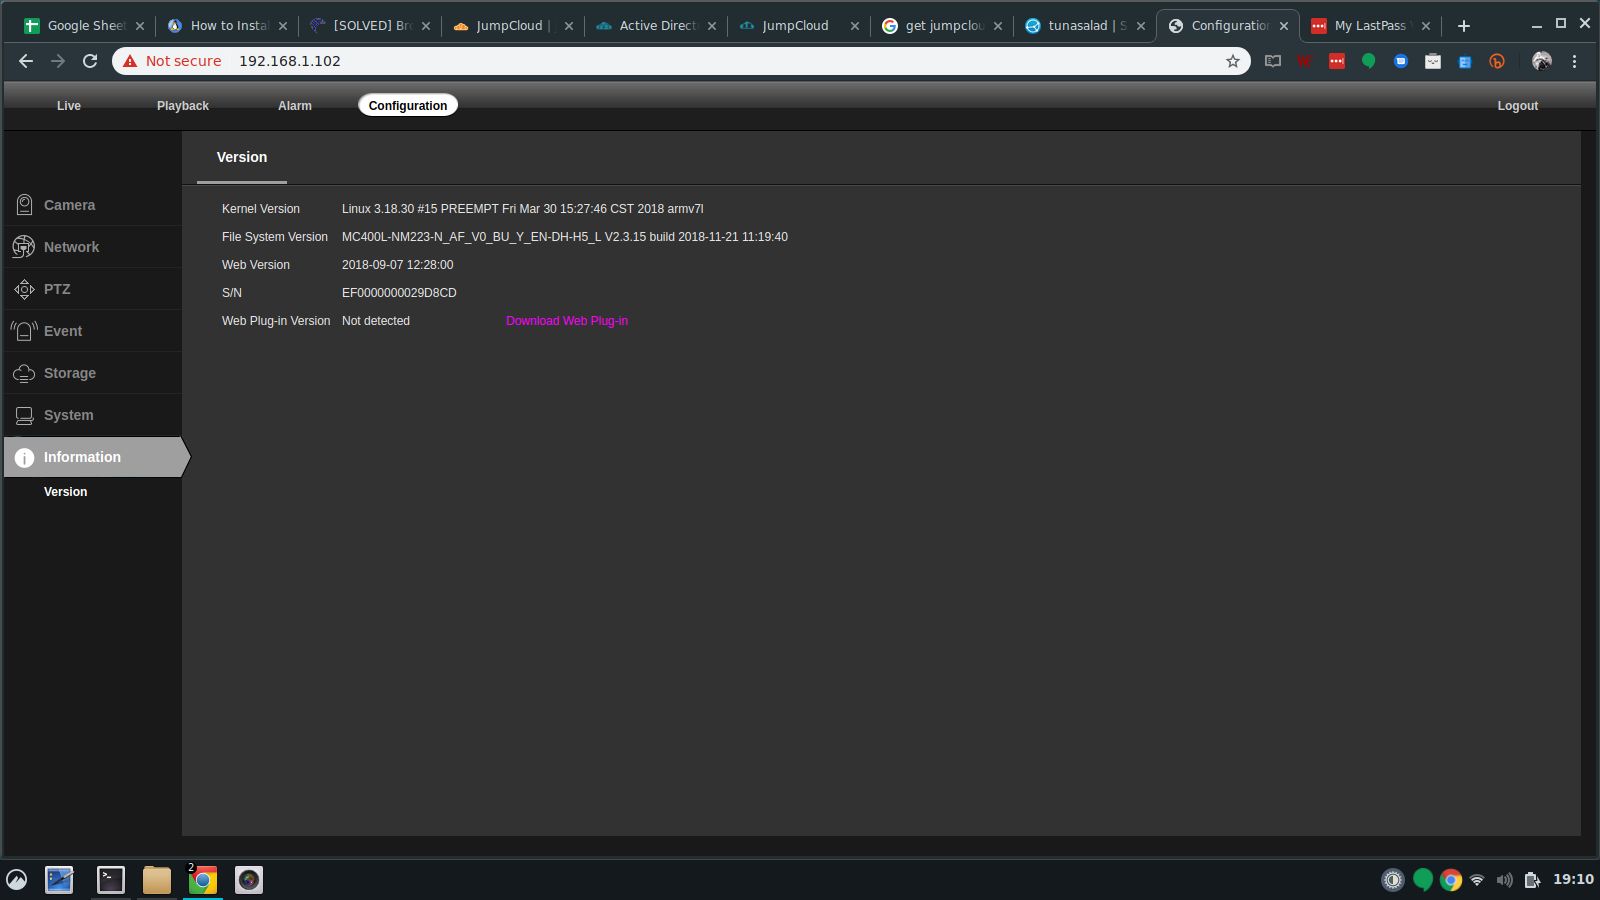Image resolution: width=1600 pixels, height=900 pixels.
Task: Switch to the Live tab
Action: [x=69, y=106]
